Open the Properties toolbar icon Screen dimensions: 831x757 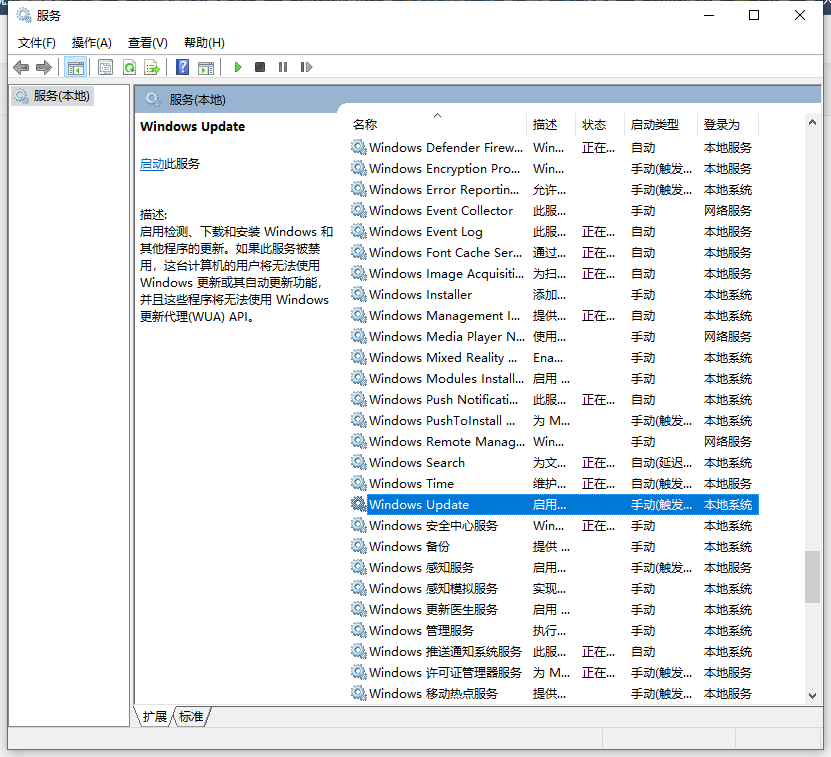click(105, 67)
